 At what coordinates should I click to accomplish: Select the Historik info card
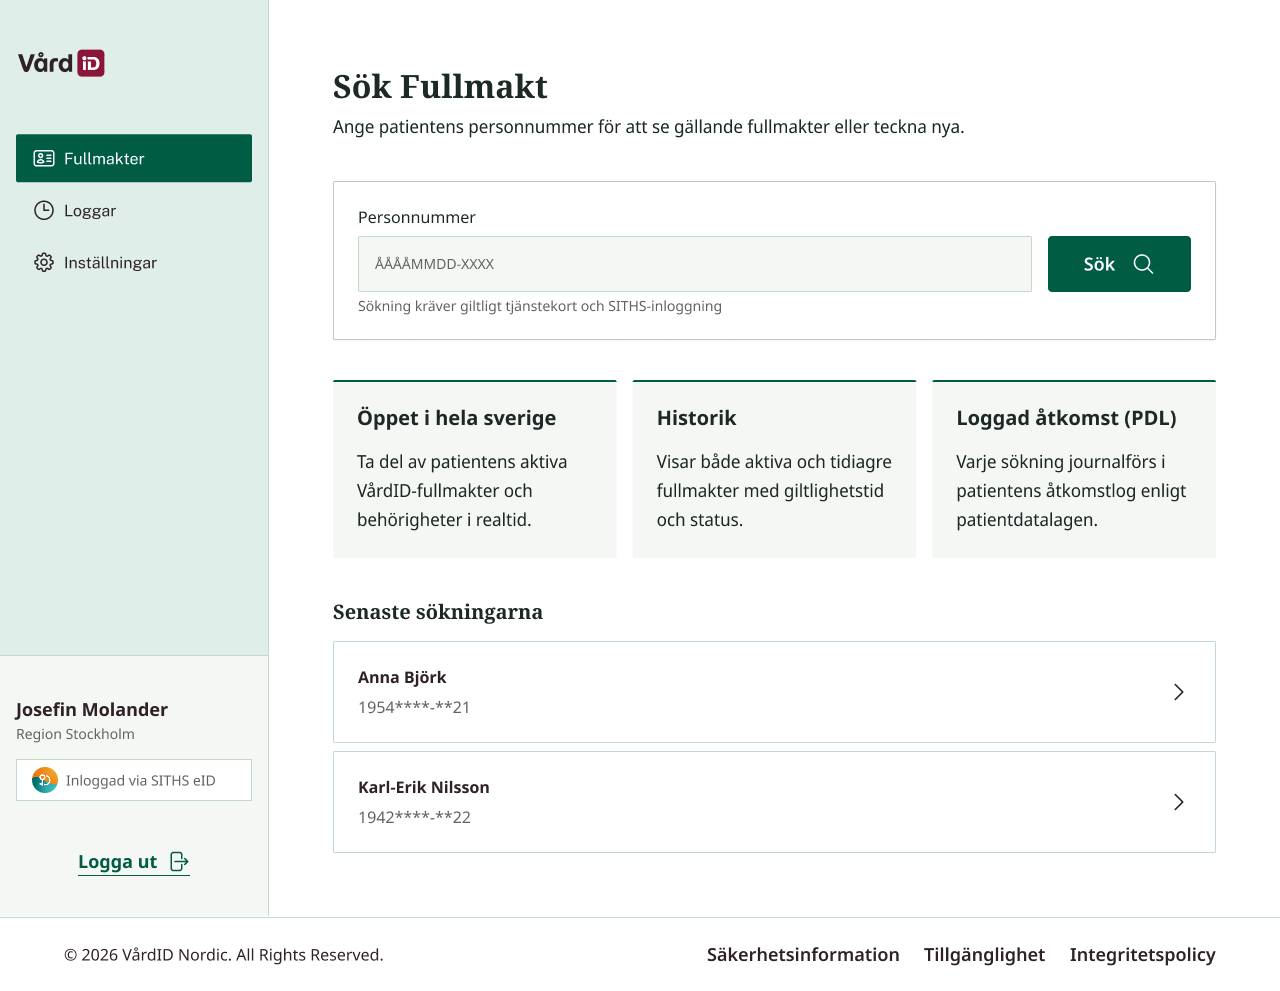pyautogui.click(x=774, y=469)
